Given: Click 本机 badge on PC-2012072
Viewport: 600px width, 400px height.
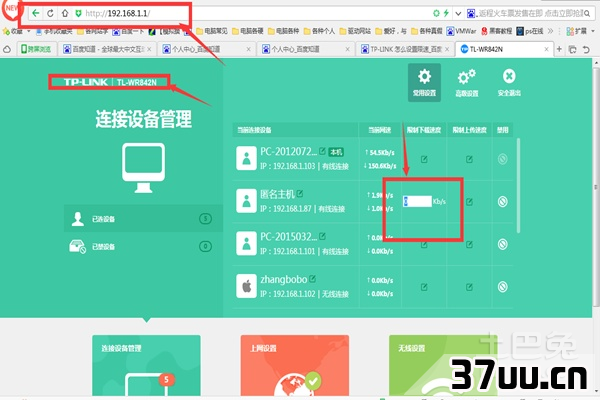Looking at the screenshot, I should pos(336,152).
